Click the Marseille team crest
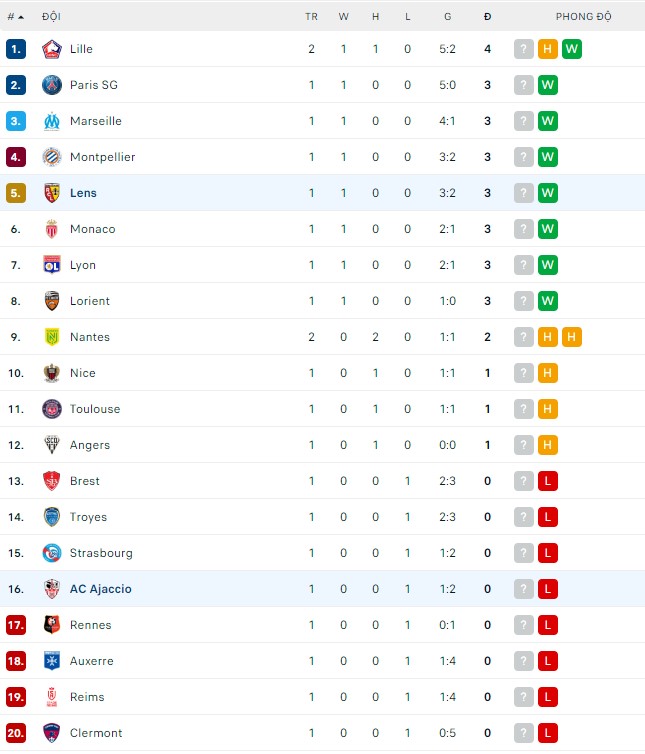Screen dimensions: 645x754 pyautogui.click(x=52, y=121)
